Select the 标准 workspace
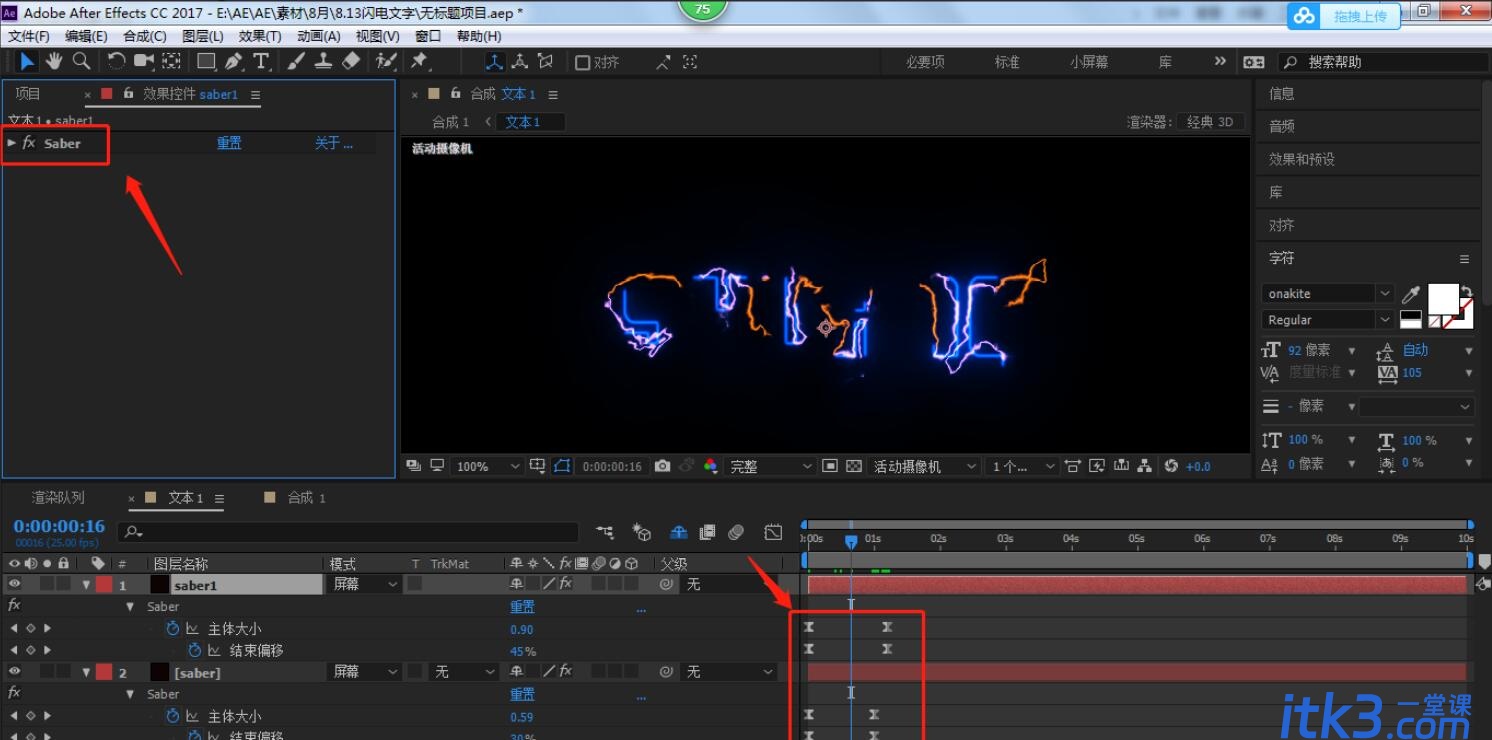Screen dimensions: 1492x740 (x=1007, y=61)
